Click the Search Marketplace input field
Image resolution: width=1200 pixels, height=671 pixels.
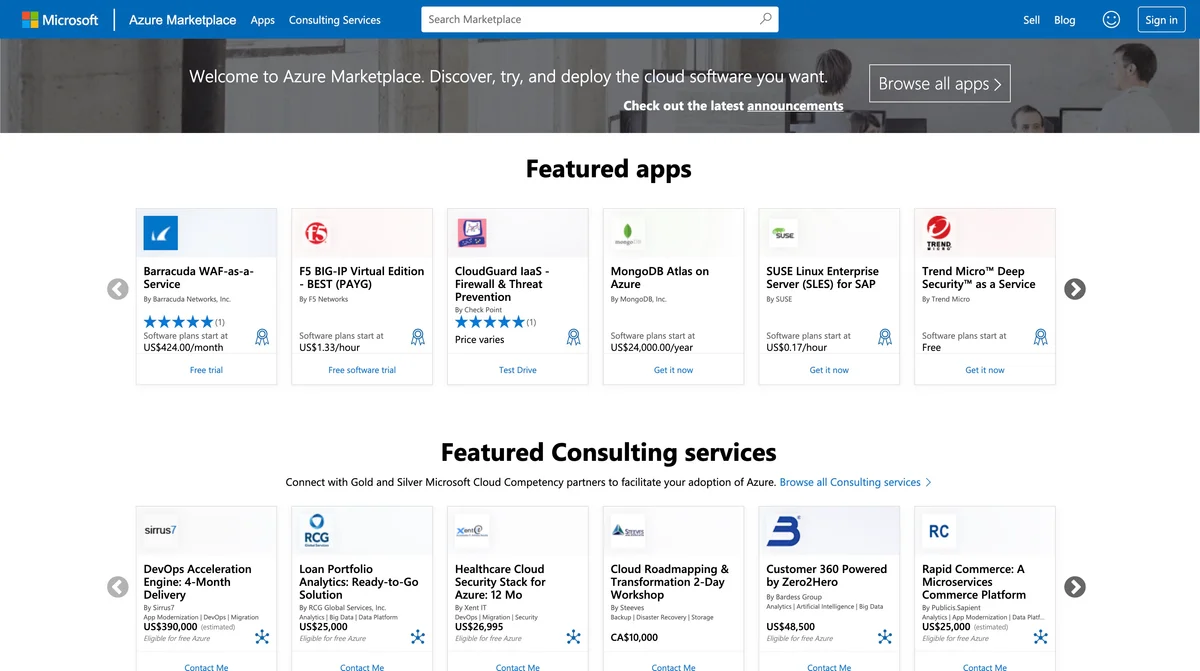(x=560, y=19)
